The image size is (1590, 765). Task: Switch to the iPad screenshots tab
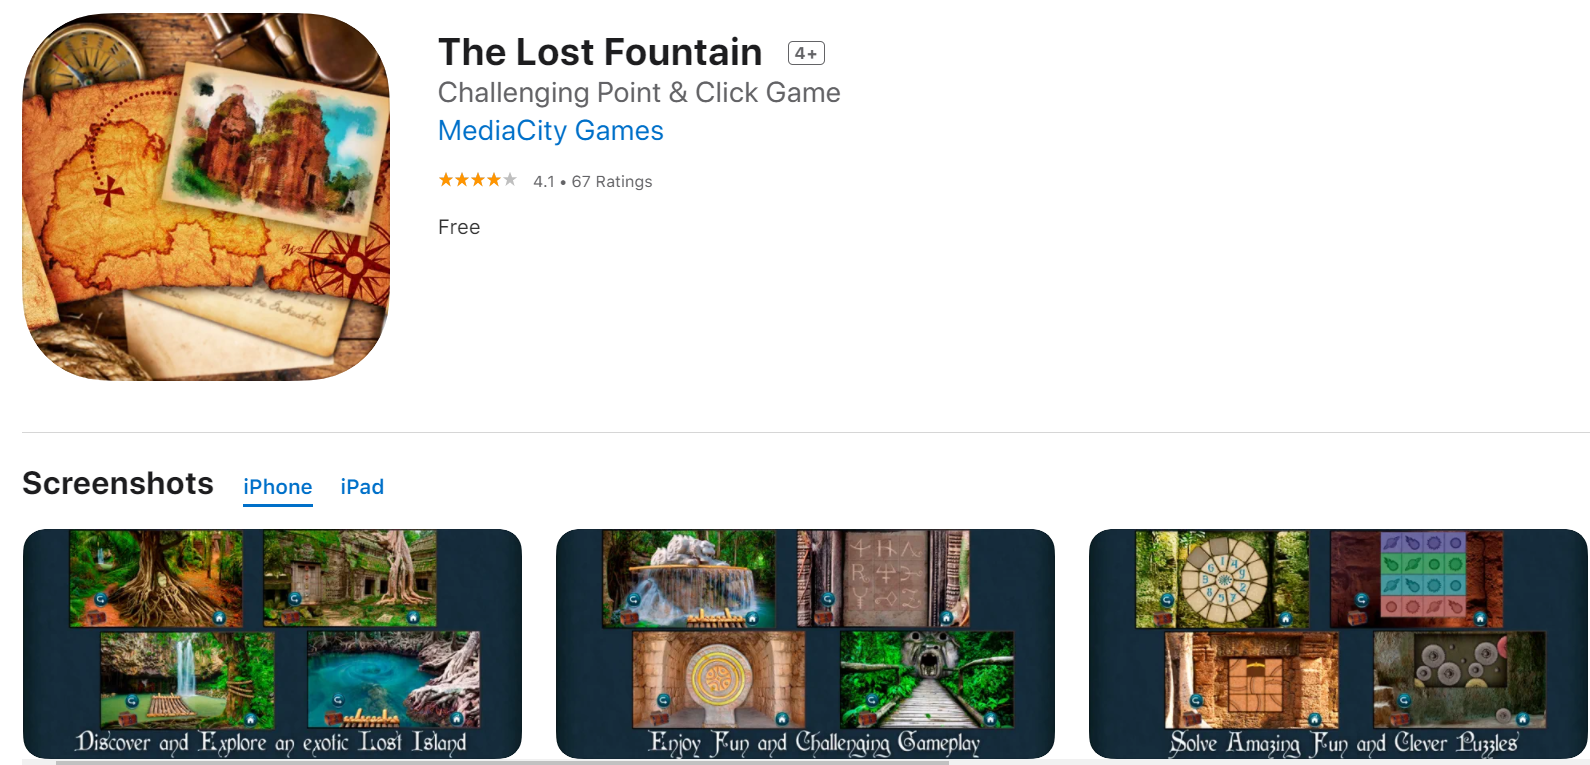pos(362,487)
